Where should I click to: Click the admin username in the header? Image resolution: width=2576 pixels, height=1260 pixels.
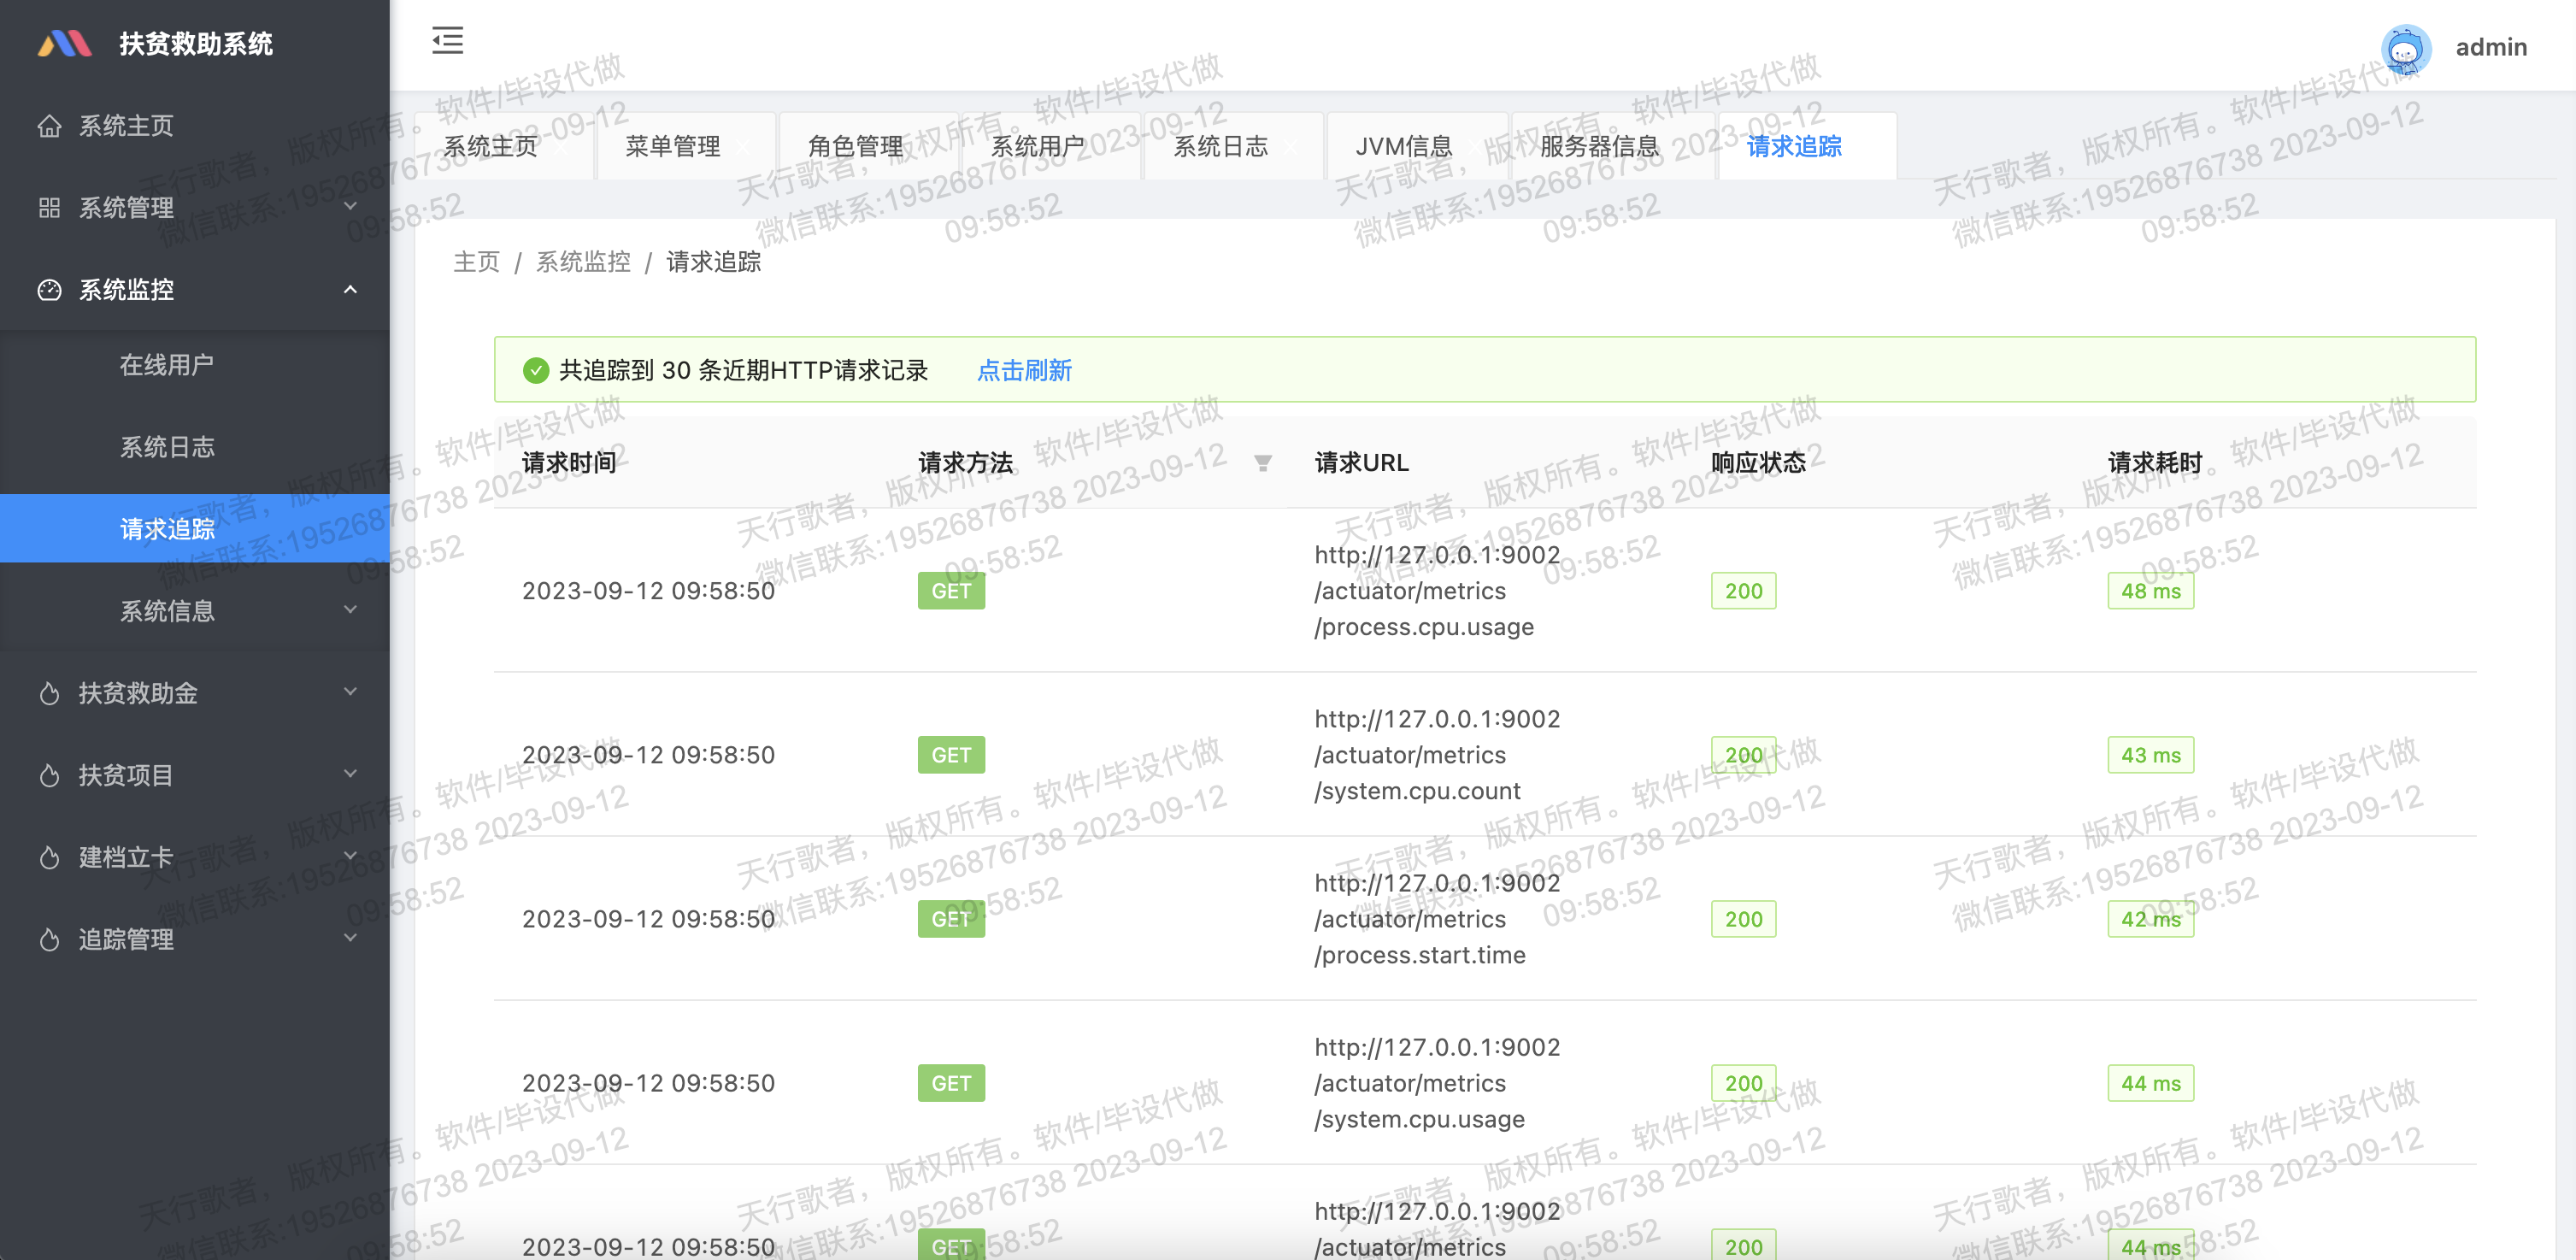(x=2491, y=47)
